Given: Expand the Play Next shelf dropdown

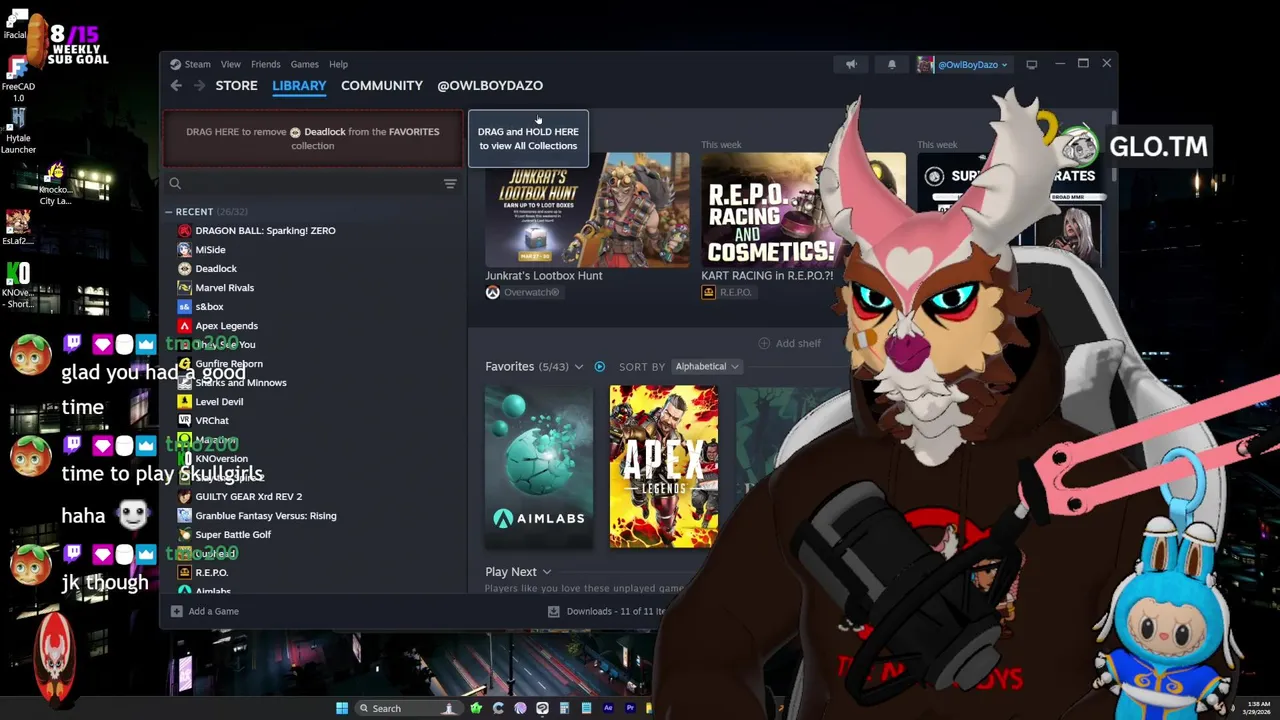Looking at the screenshot, I should (546, 572).
